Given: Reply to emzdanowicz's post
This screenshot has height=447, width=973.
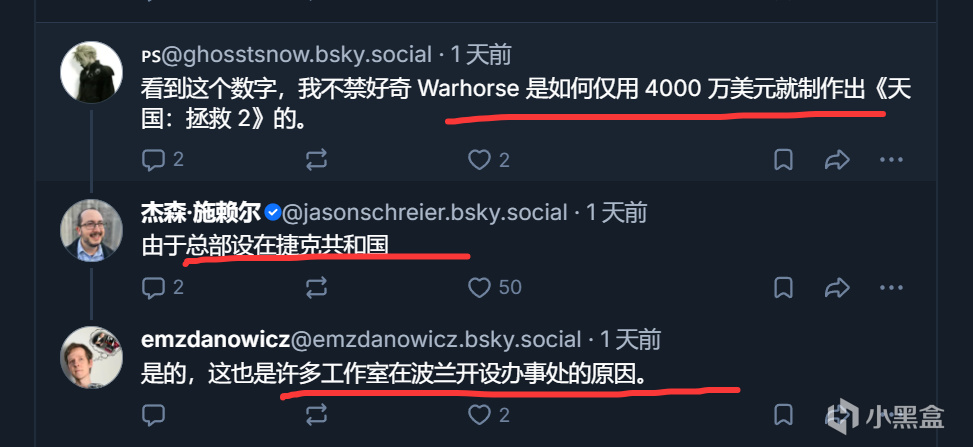Looking at the screenshot, I should pos(153,415).
